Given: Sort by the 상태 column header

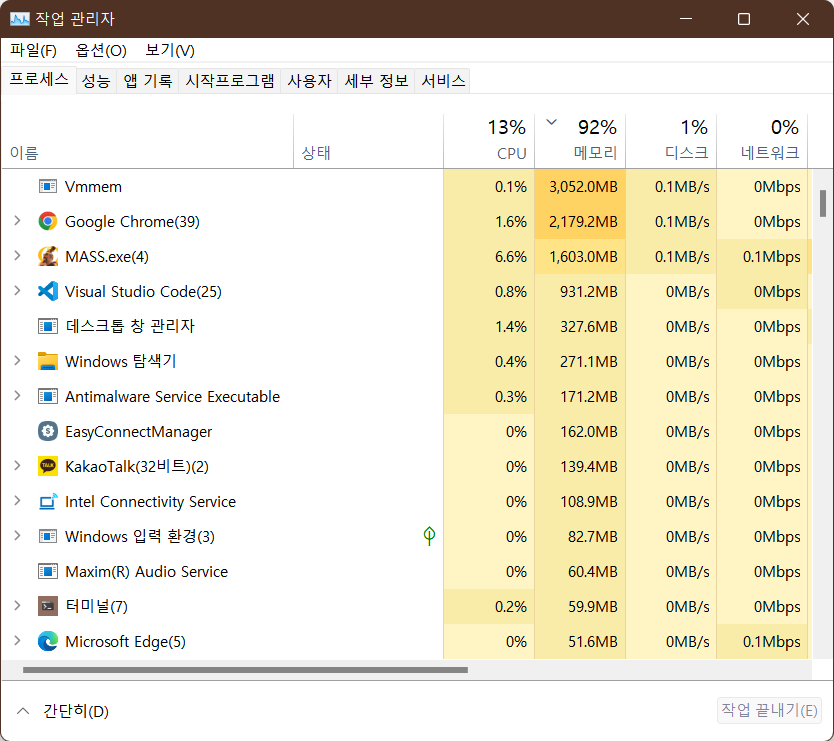Looking at the screenshot, I should click(x=368, y=141).
